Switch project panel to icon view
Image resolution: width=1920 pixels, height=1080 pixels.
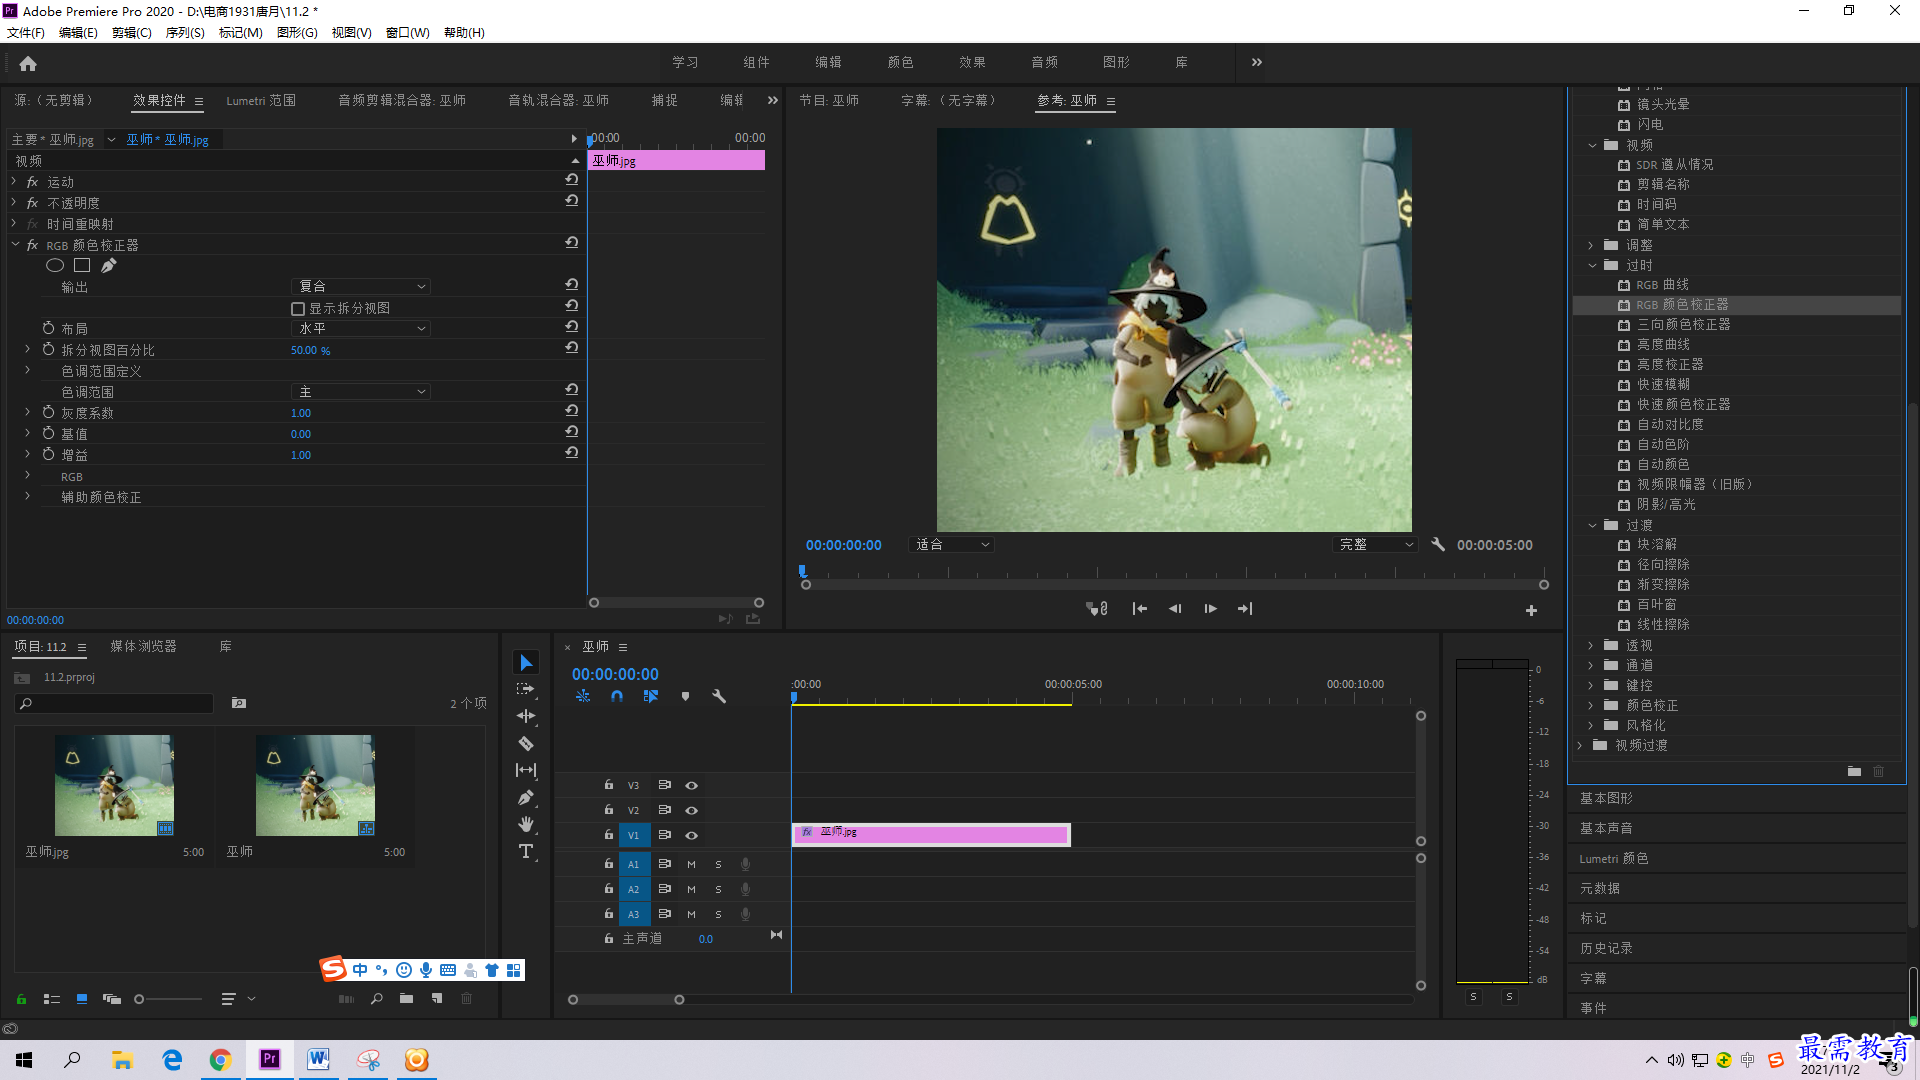[x=82, y=999]
